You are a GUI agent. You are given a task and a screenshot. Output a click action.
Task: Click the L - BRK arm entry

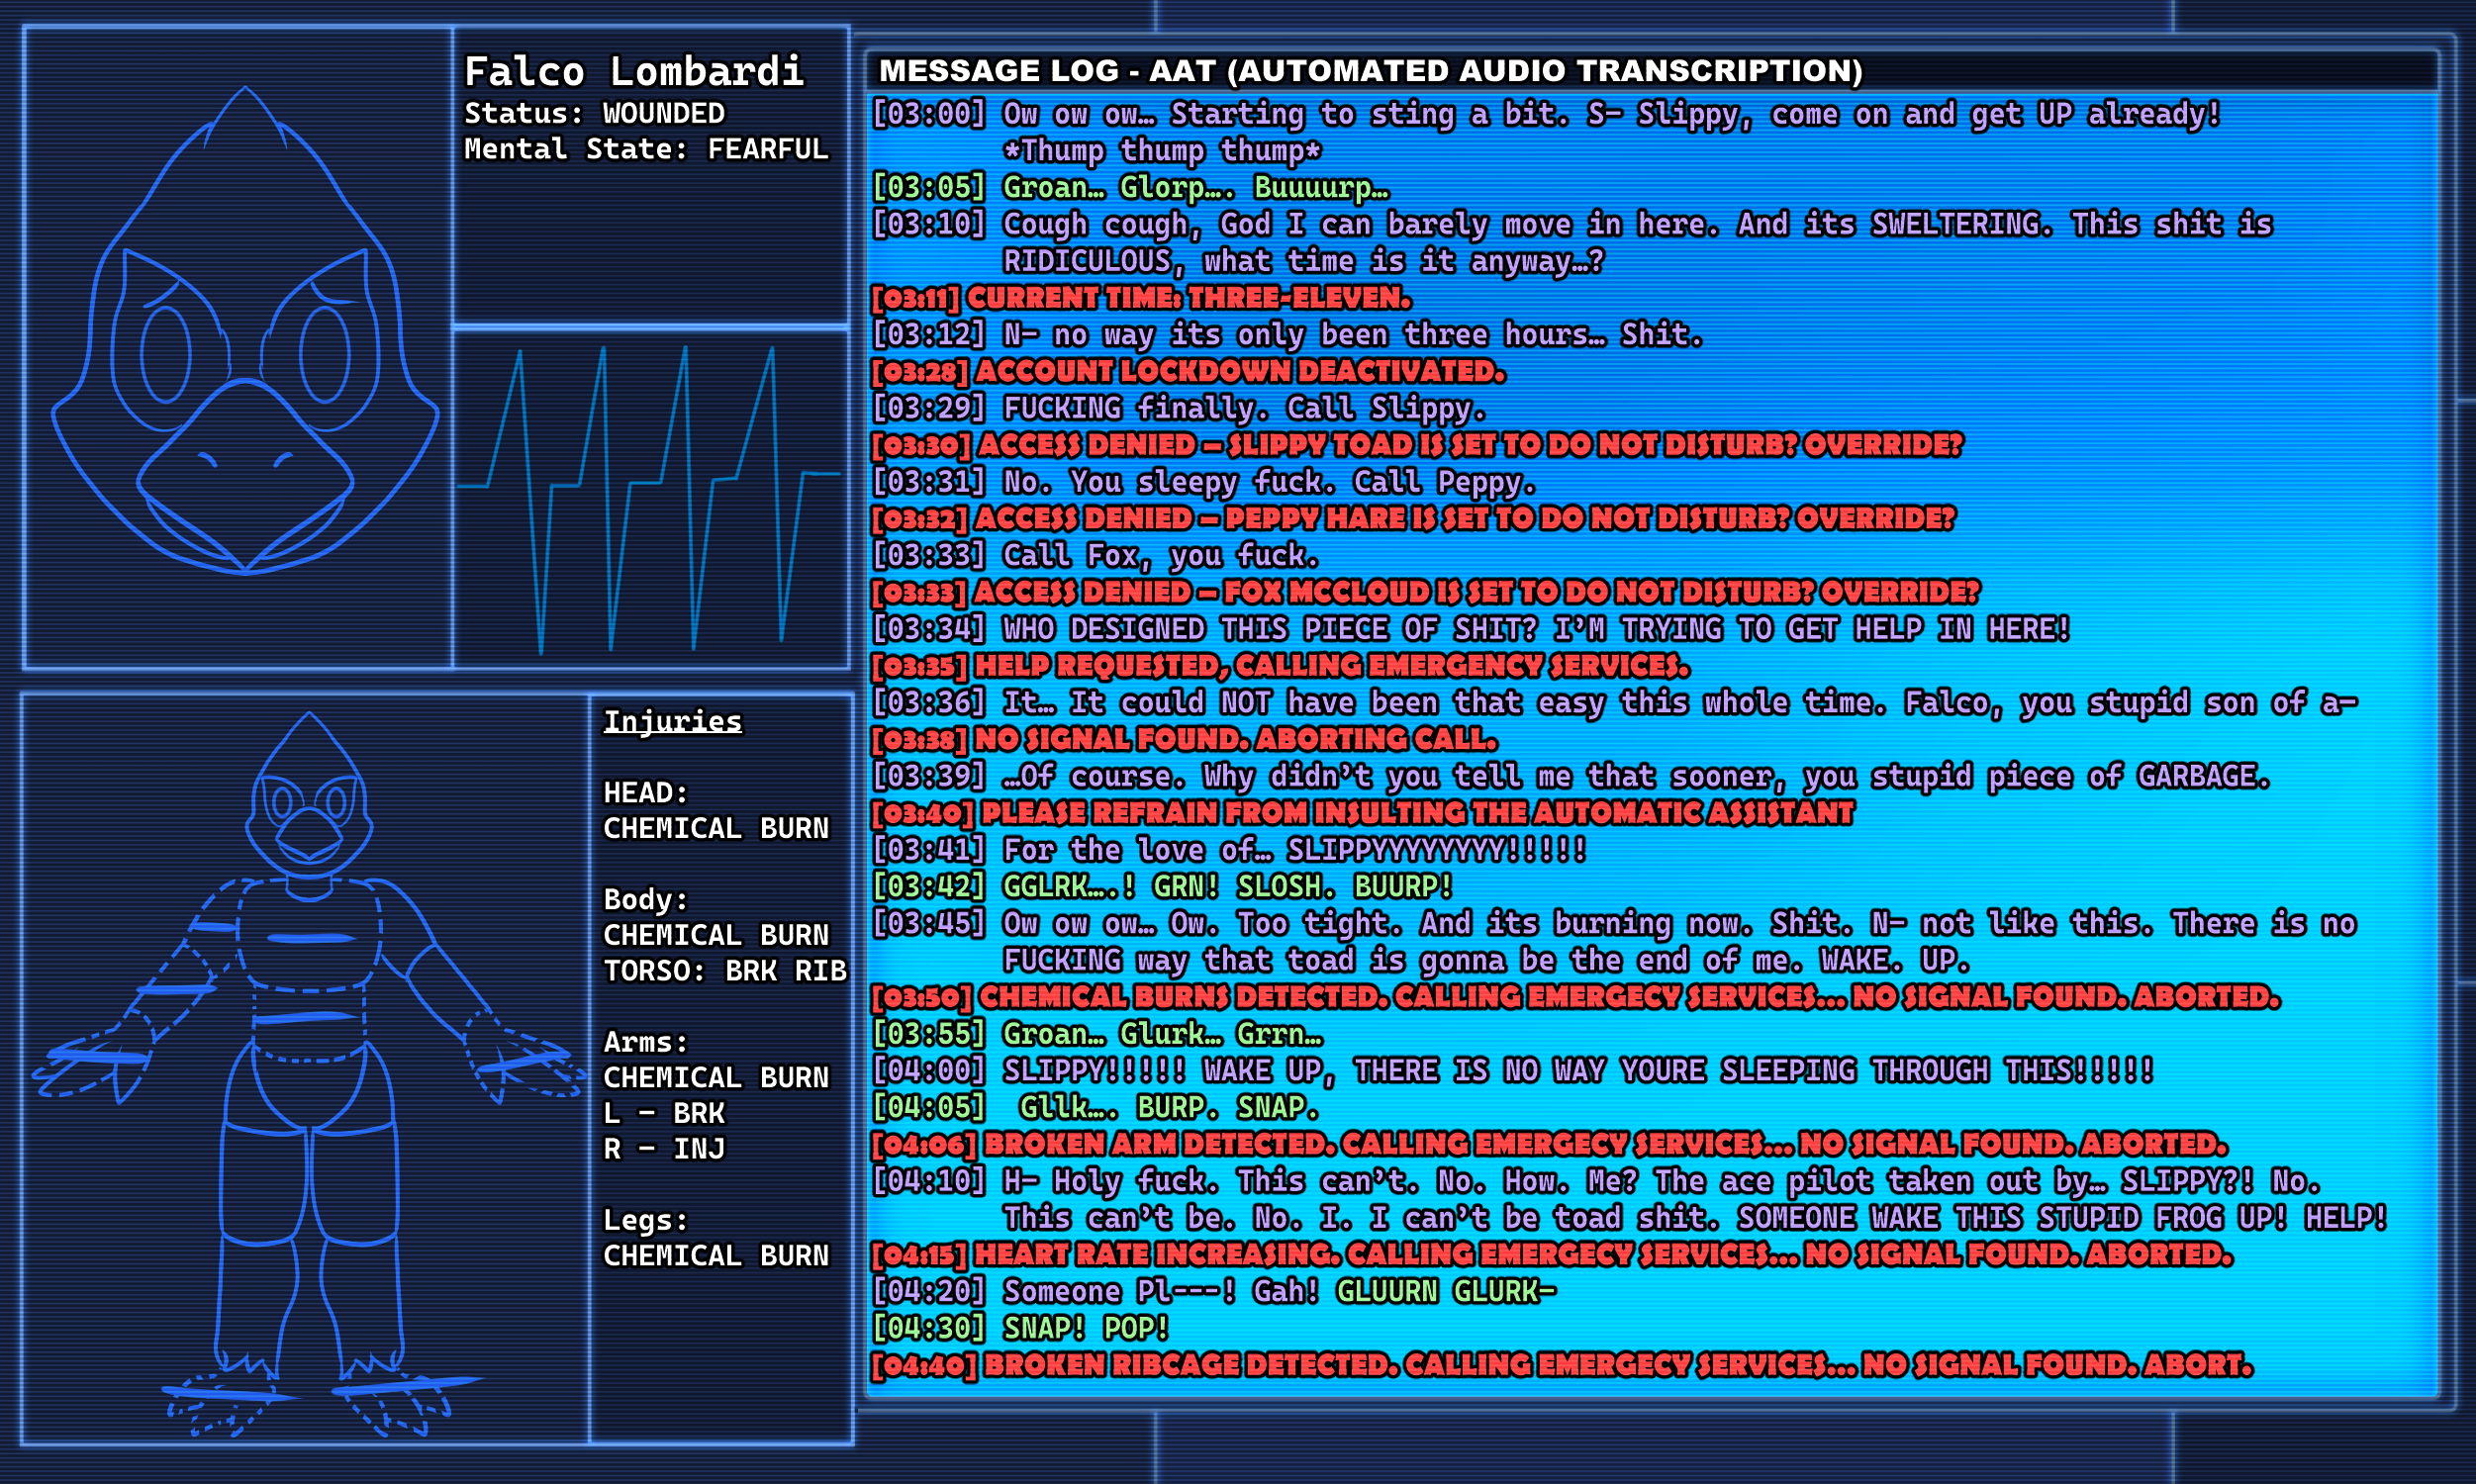click(x=663, y=1113)
